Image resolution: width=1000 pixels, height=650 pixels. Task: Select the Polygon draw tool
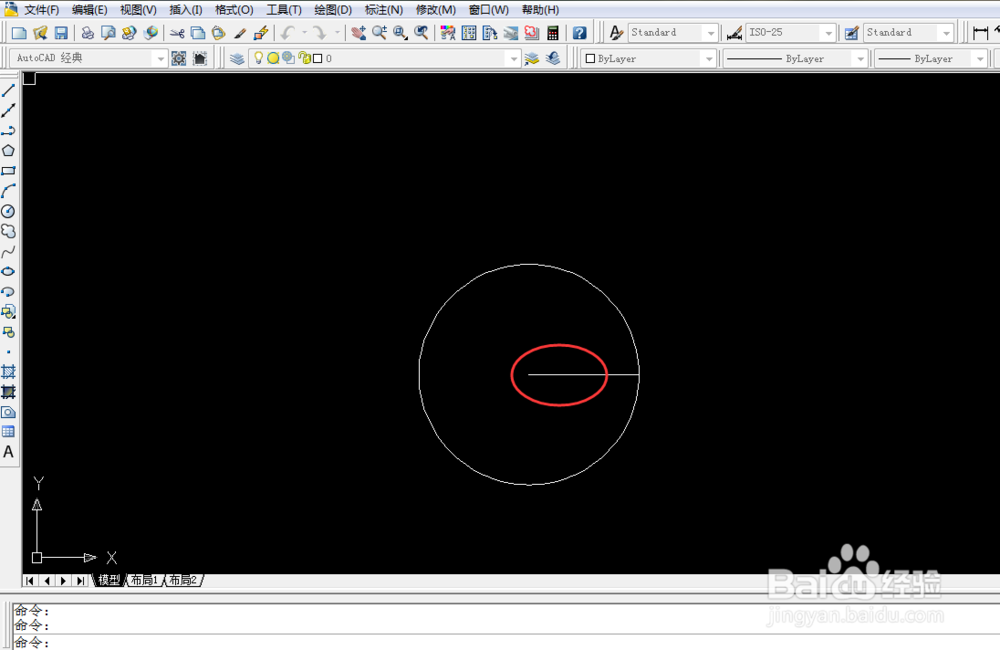click(x=8, y=151)
